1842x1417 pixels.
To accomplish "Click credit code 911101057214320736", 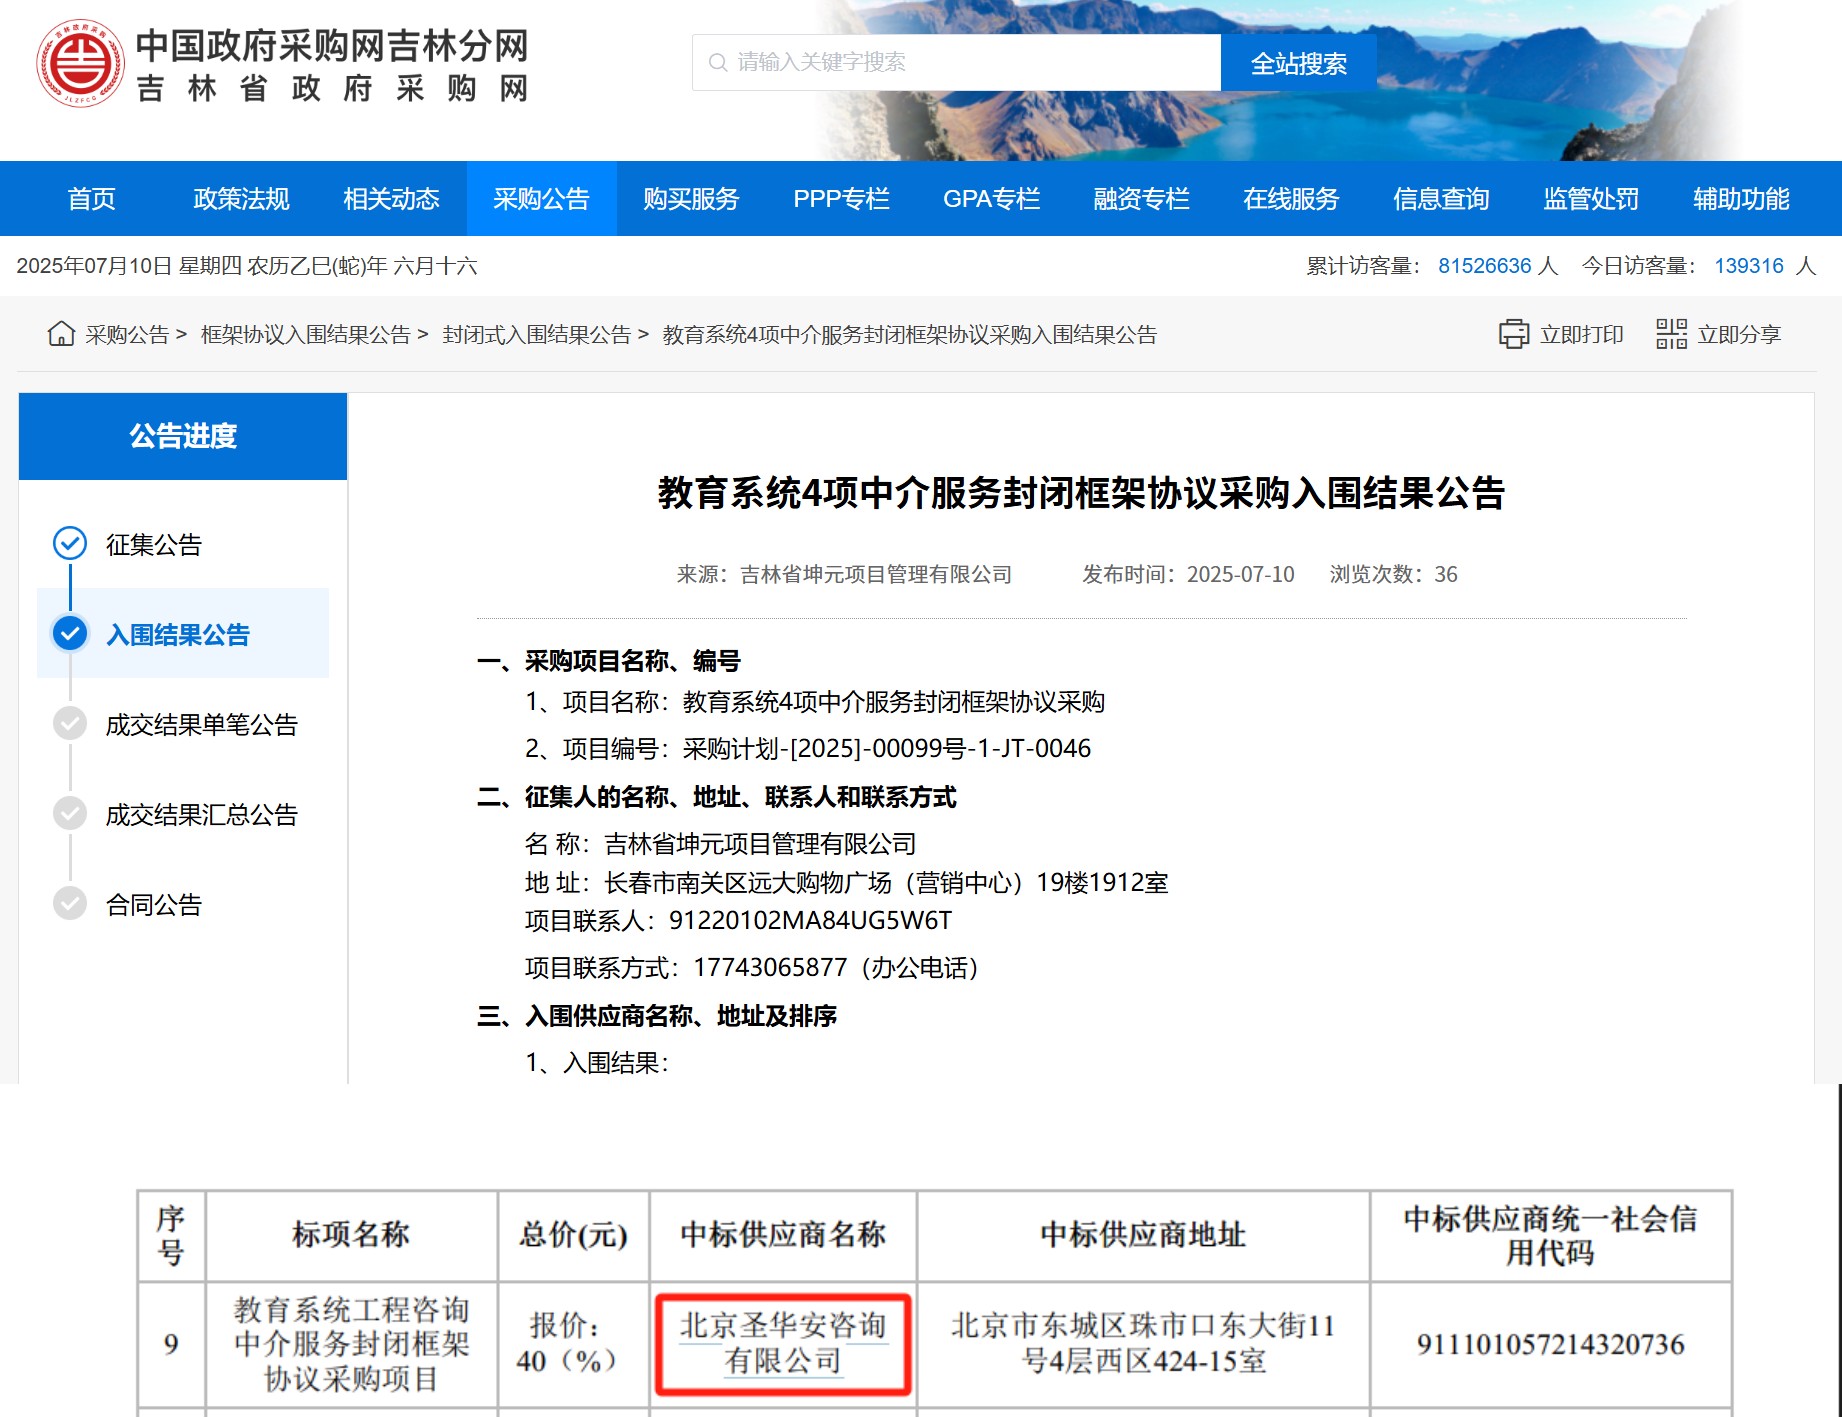I will (1550, 1344).
